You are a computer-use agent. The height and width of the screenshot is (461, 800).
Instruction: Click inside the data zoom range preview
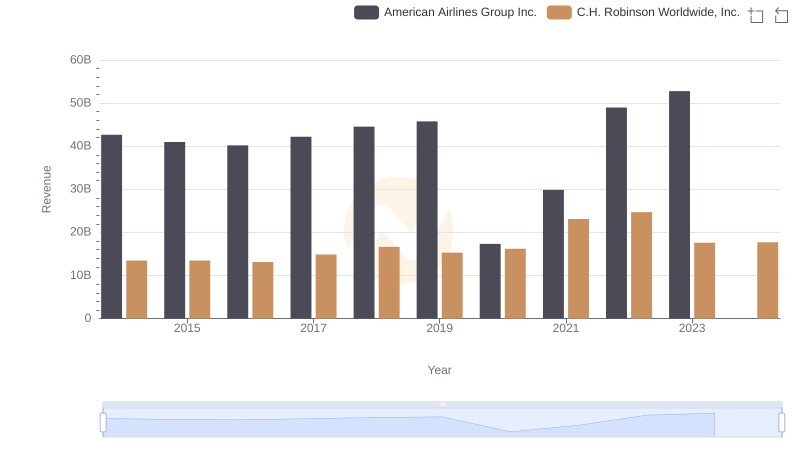442,423
